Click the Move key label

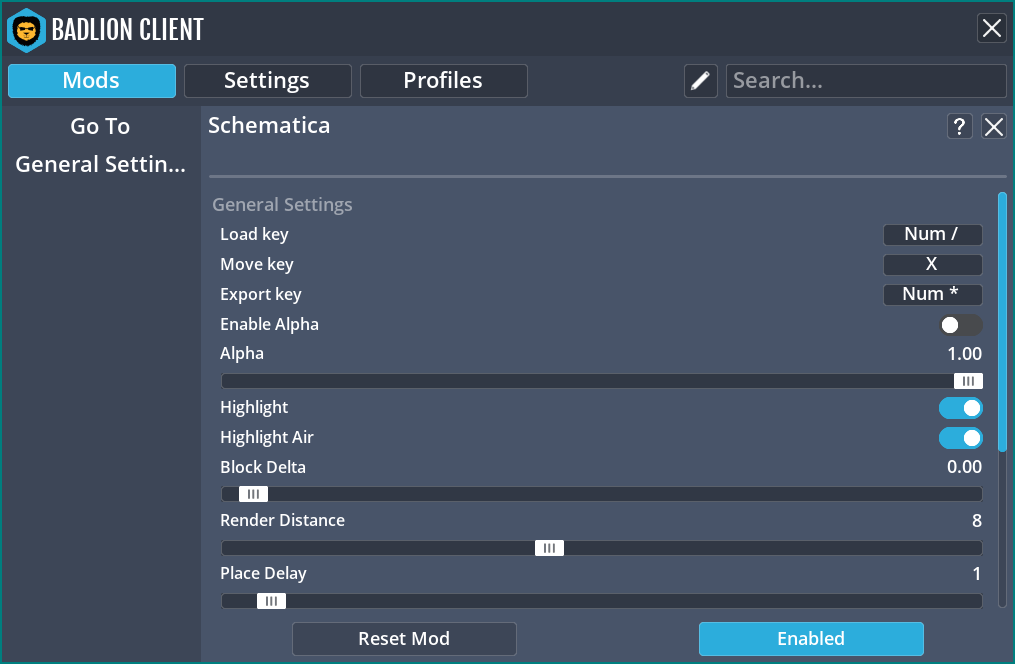click(257, 264)
